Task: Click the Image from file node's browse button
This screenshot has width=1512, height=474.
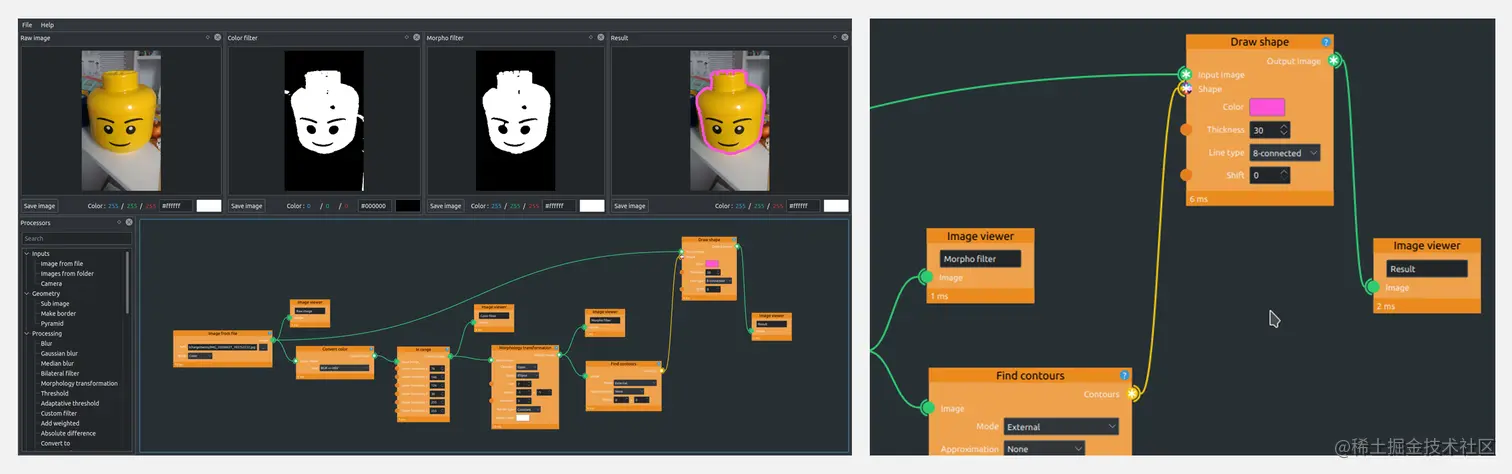Action: [x=263, y=347]
